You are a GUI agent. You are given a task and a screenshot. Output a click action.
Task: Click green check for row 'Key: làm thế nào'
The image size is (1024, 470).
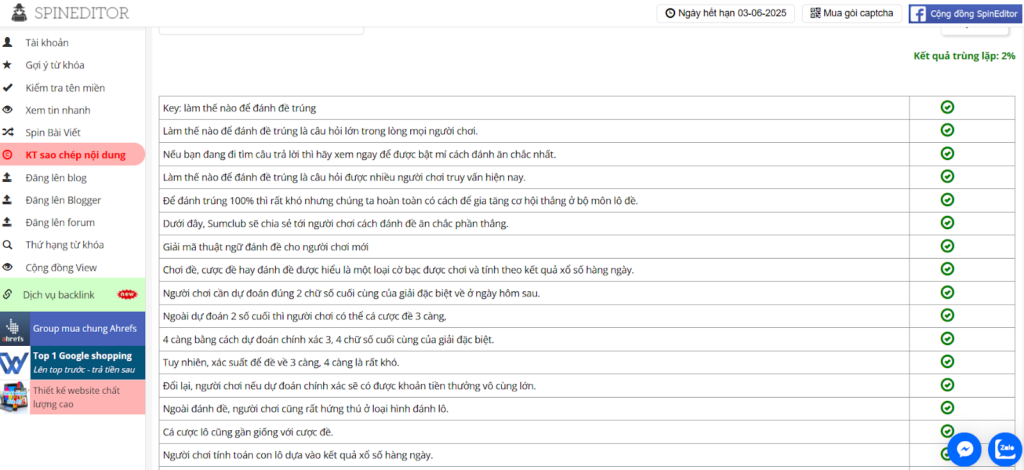click(x=946, y=107)
